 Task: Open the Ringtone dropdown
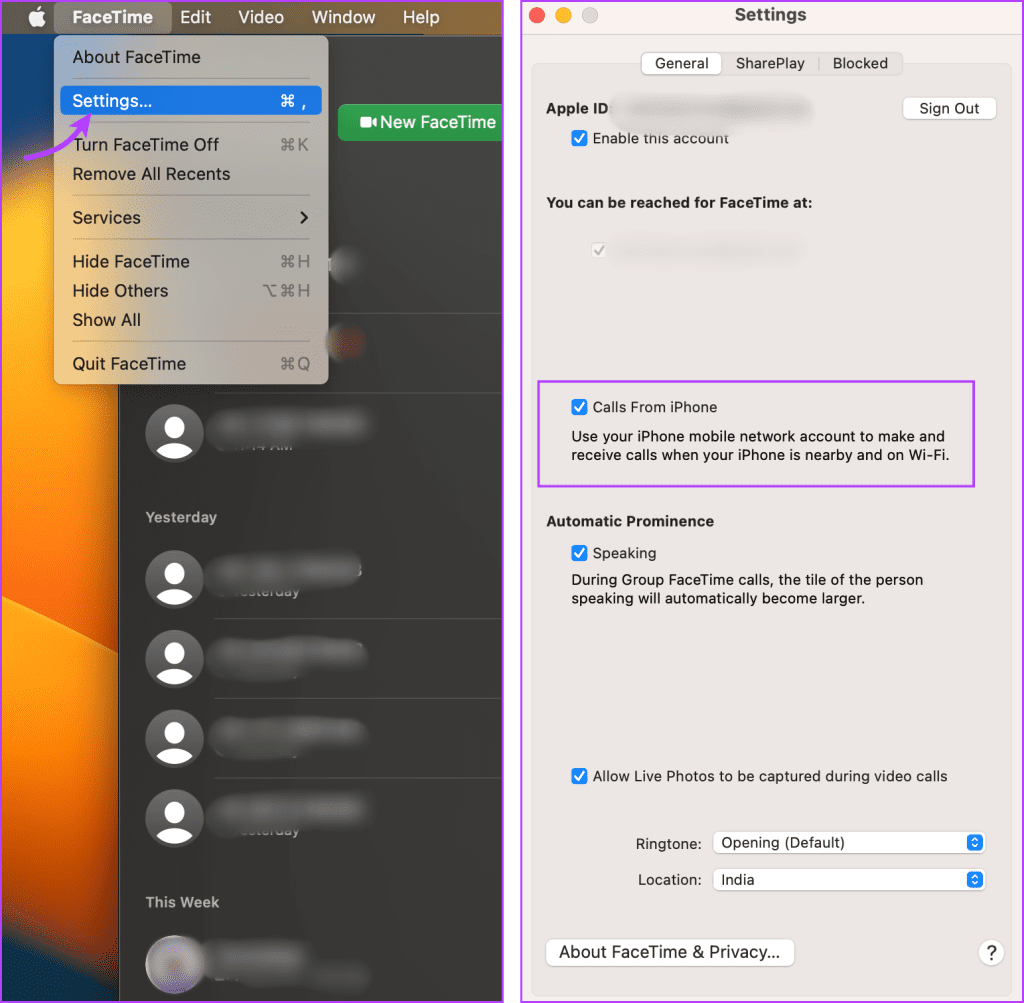[848, 842]
